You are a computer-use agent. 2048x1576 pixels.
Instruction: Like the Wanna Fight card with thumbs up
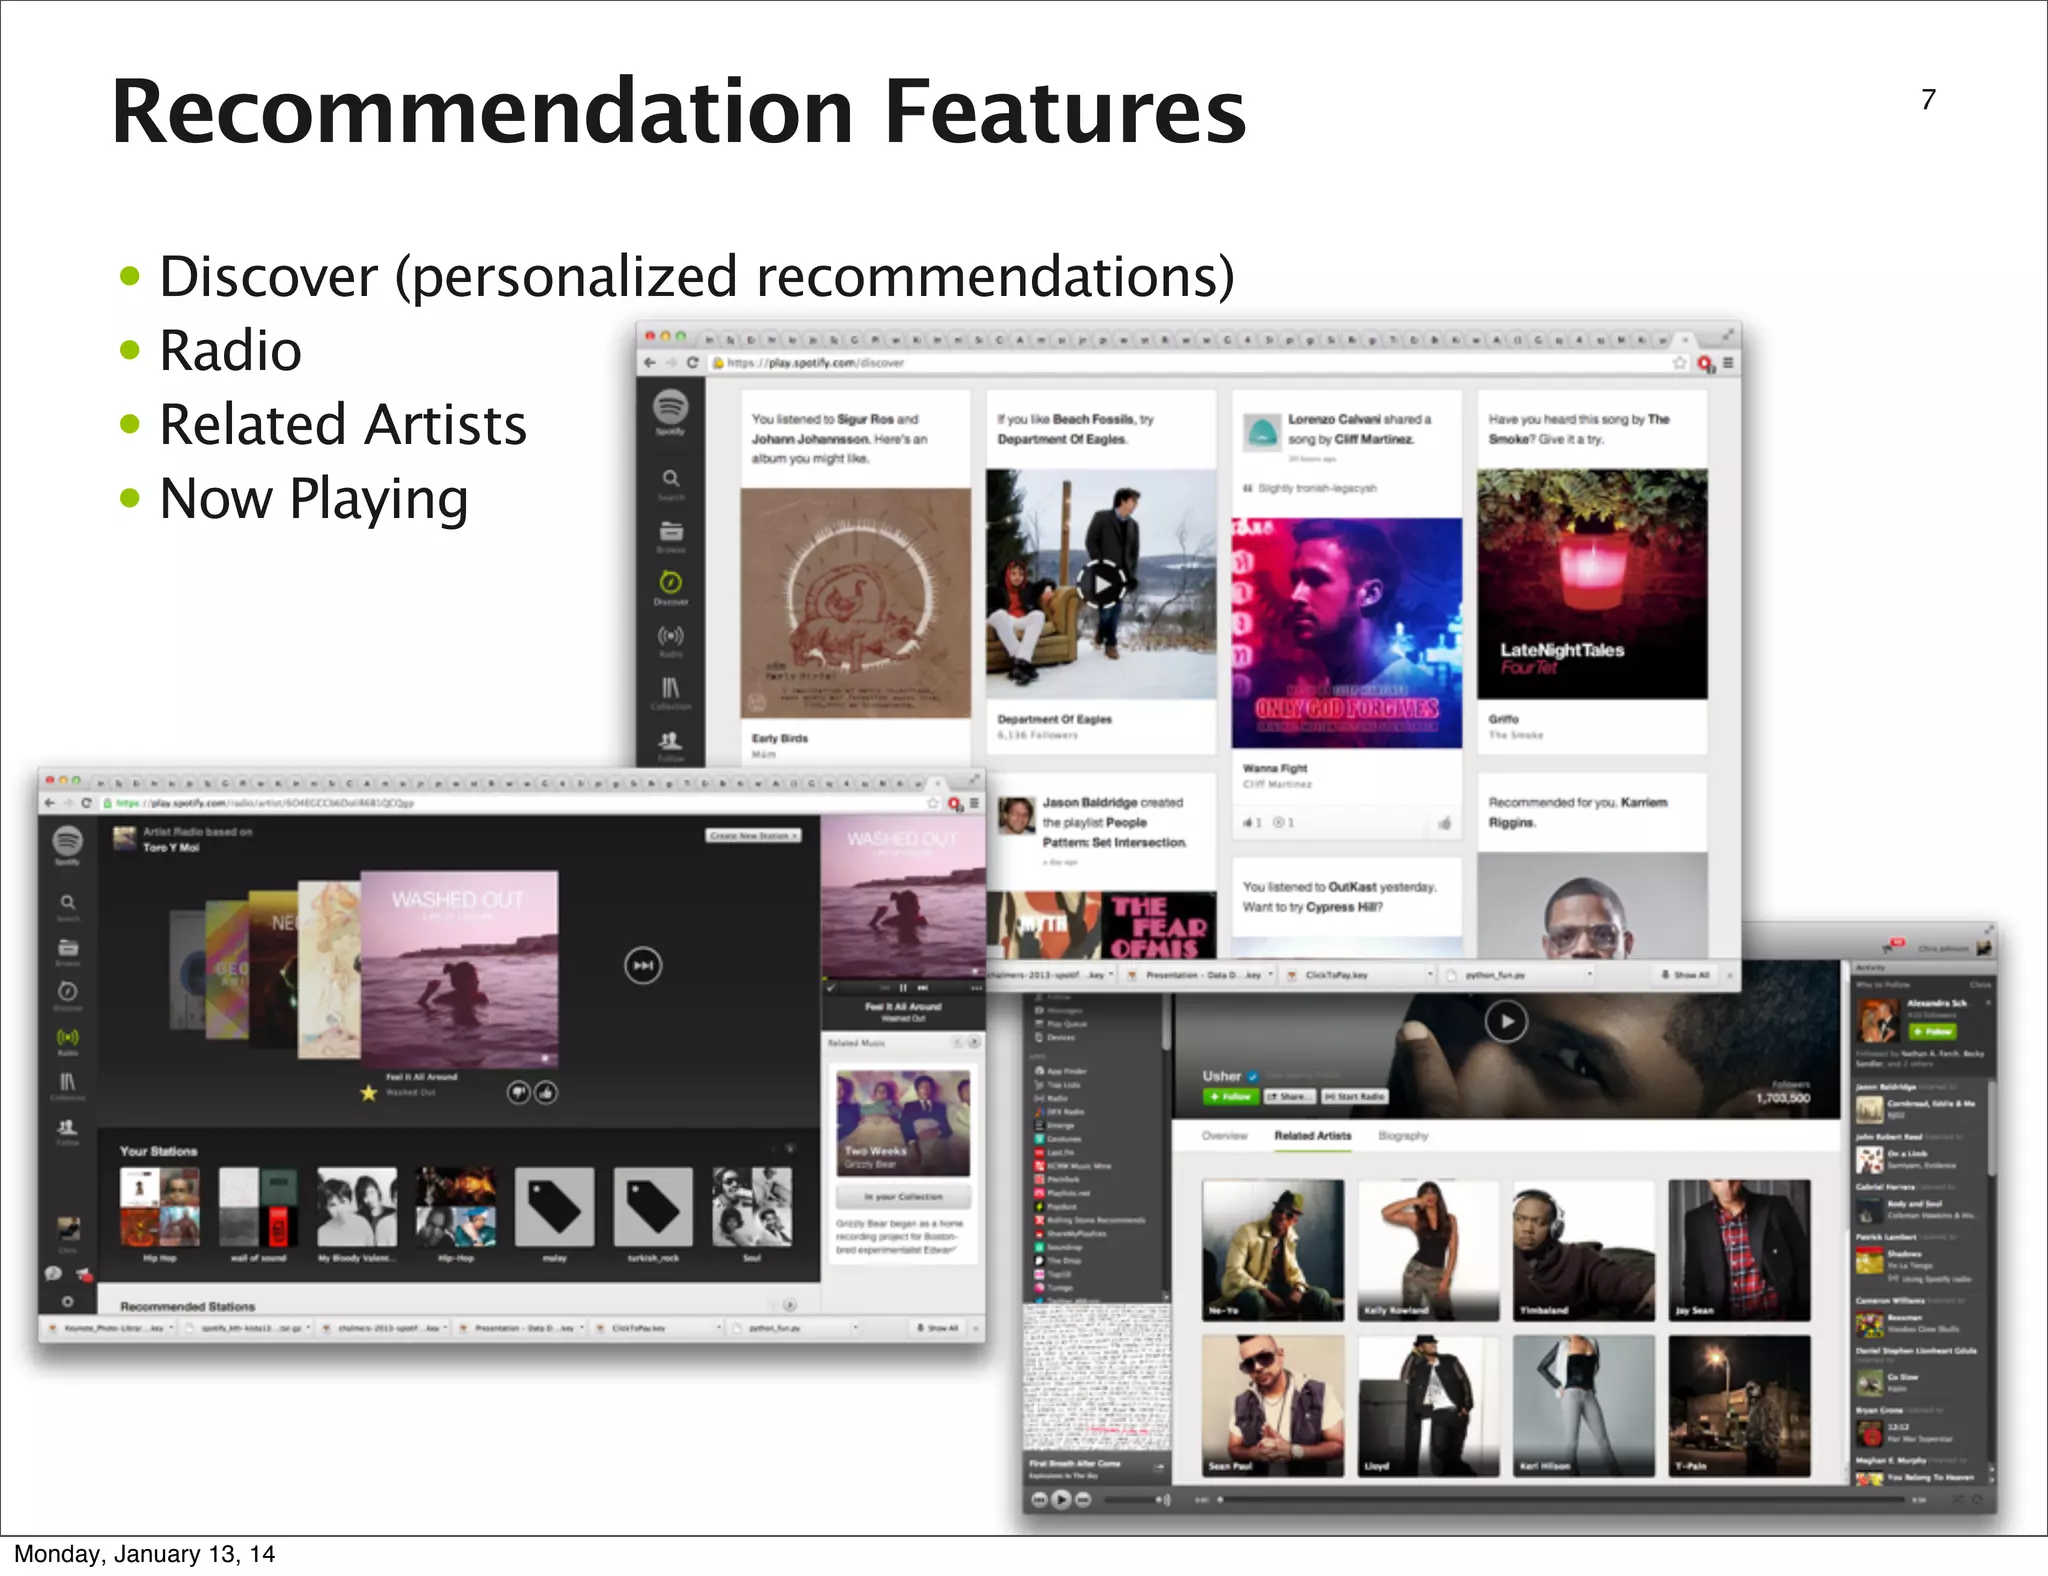(1444, 823)
